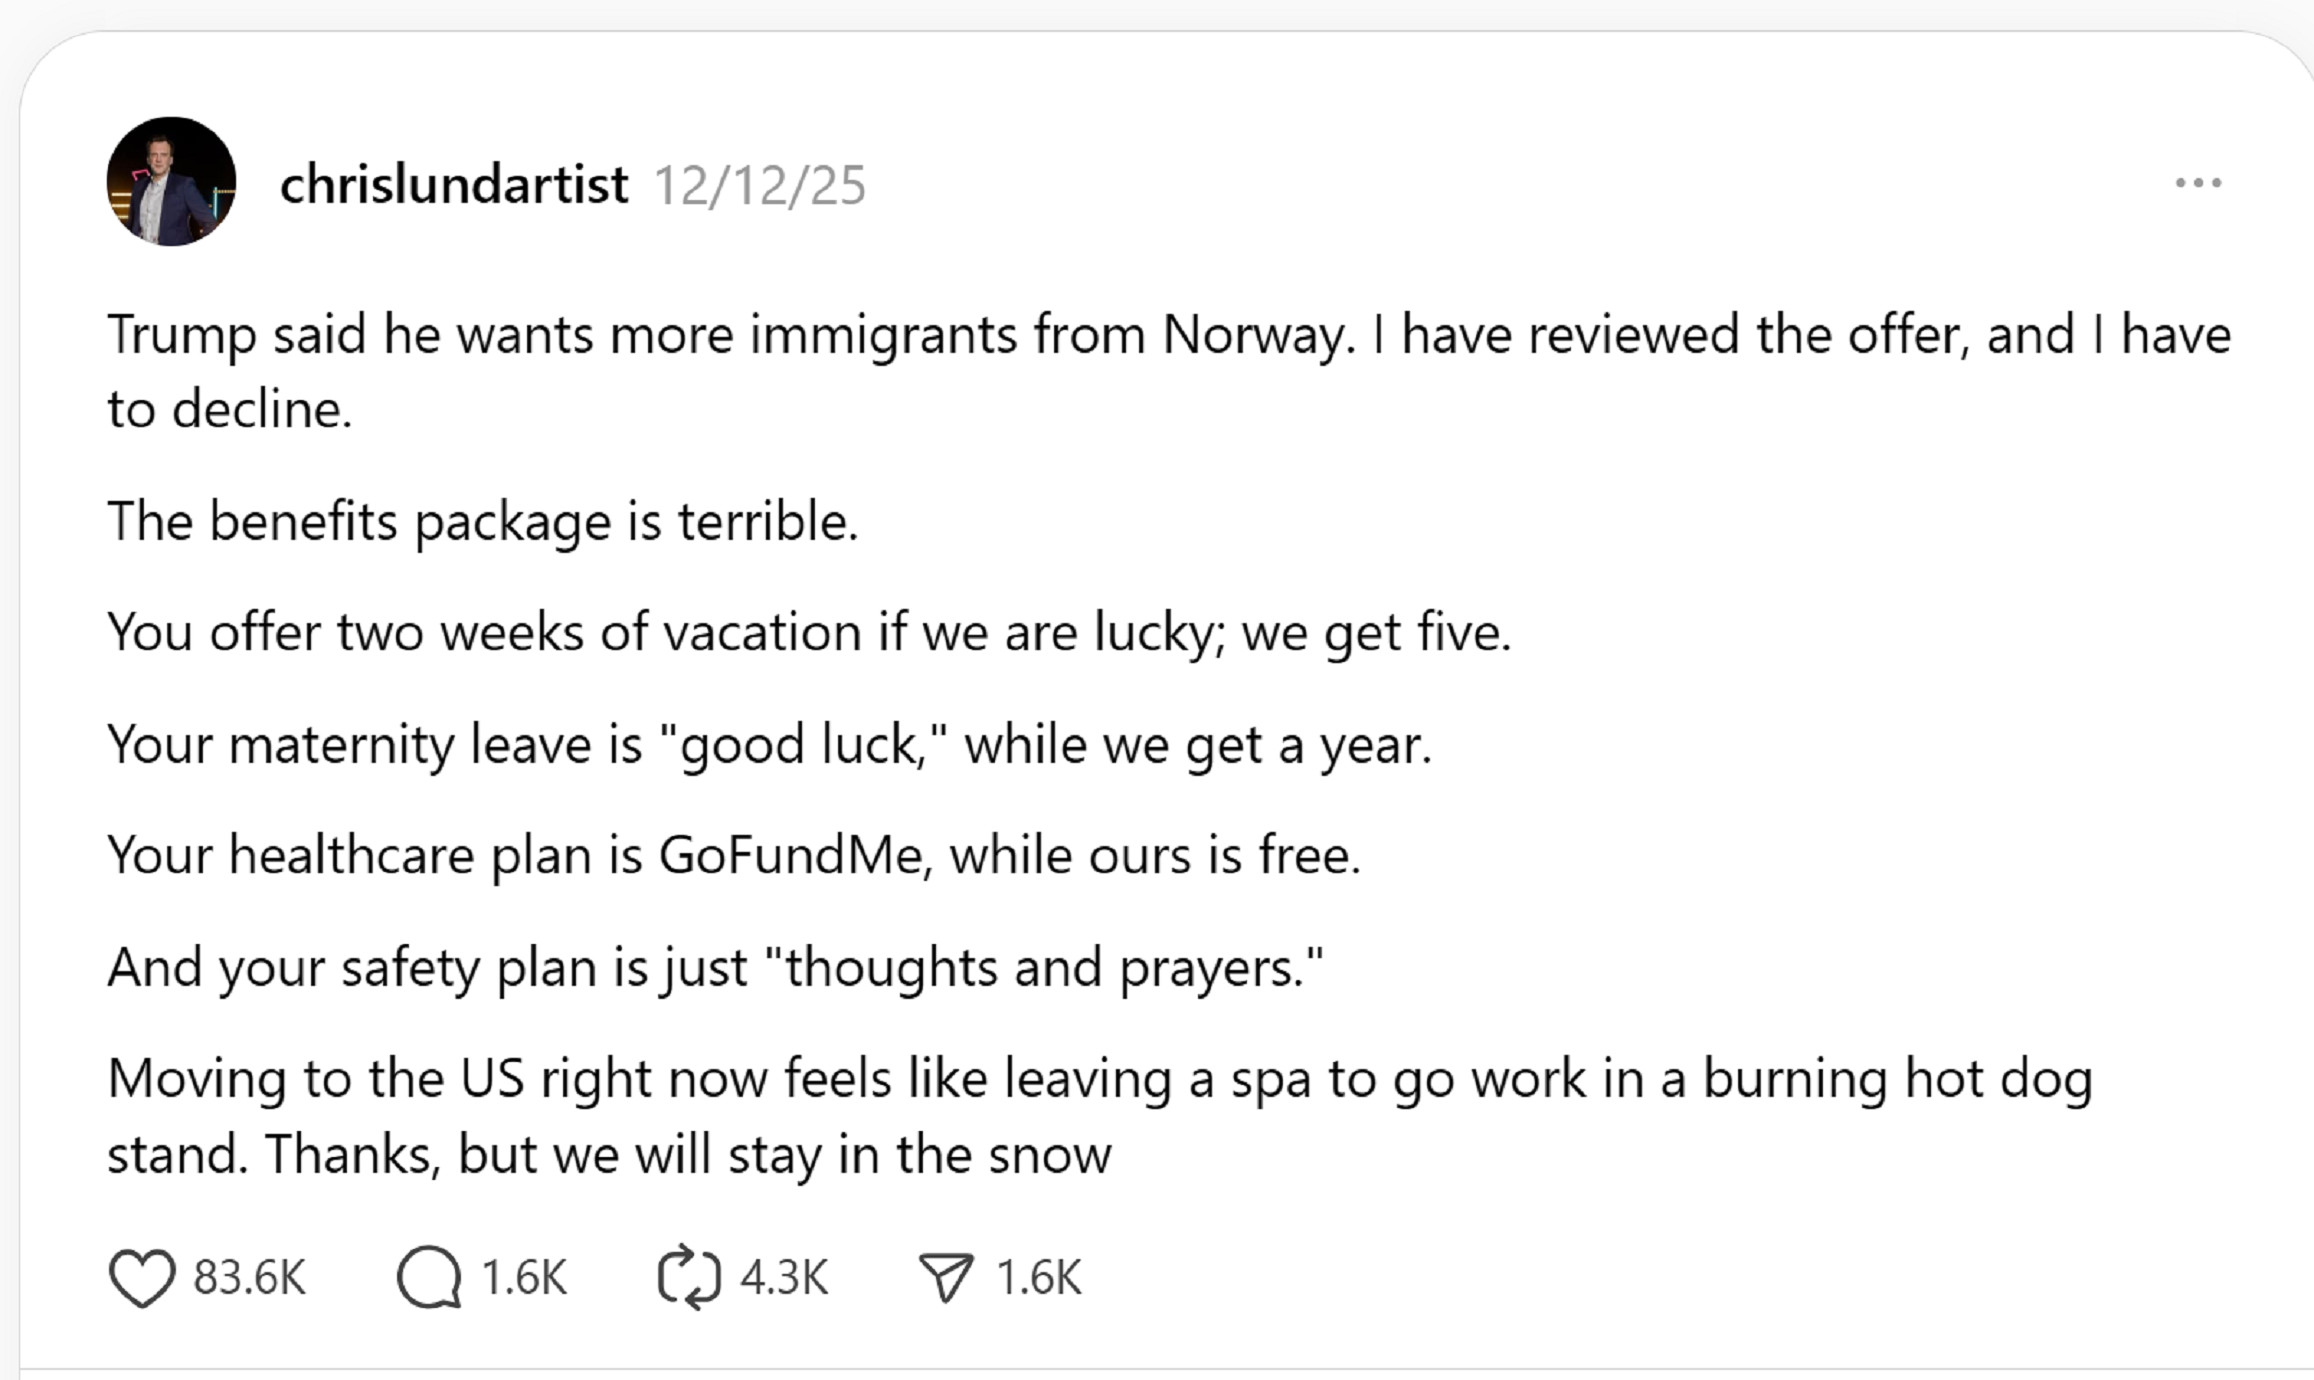Click the sentence 'Trump said he wants more immigrants'
The image size is (2314, 1380).
(x=560, y=334)
